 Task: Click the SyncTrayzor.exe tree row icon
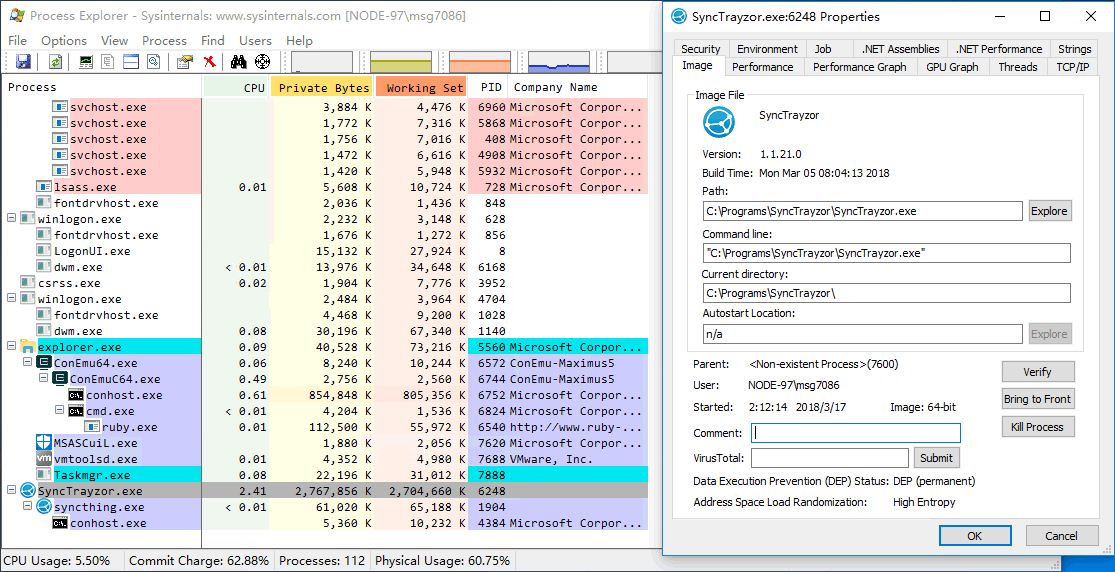pyautogui.click(x=28, y=491)
